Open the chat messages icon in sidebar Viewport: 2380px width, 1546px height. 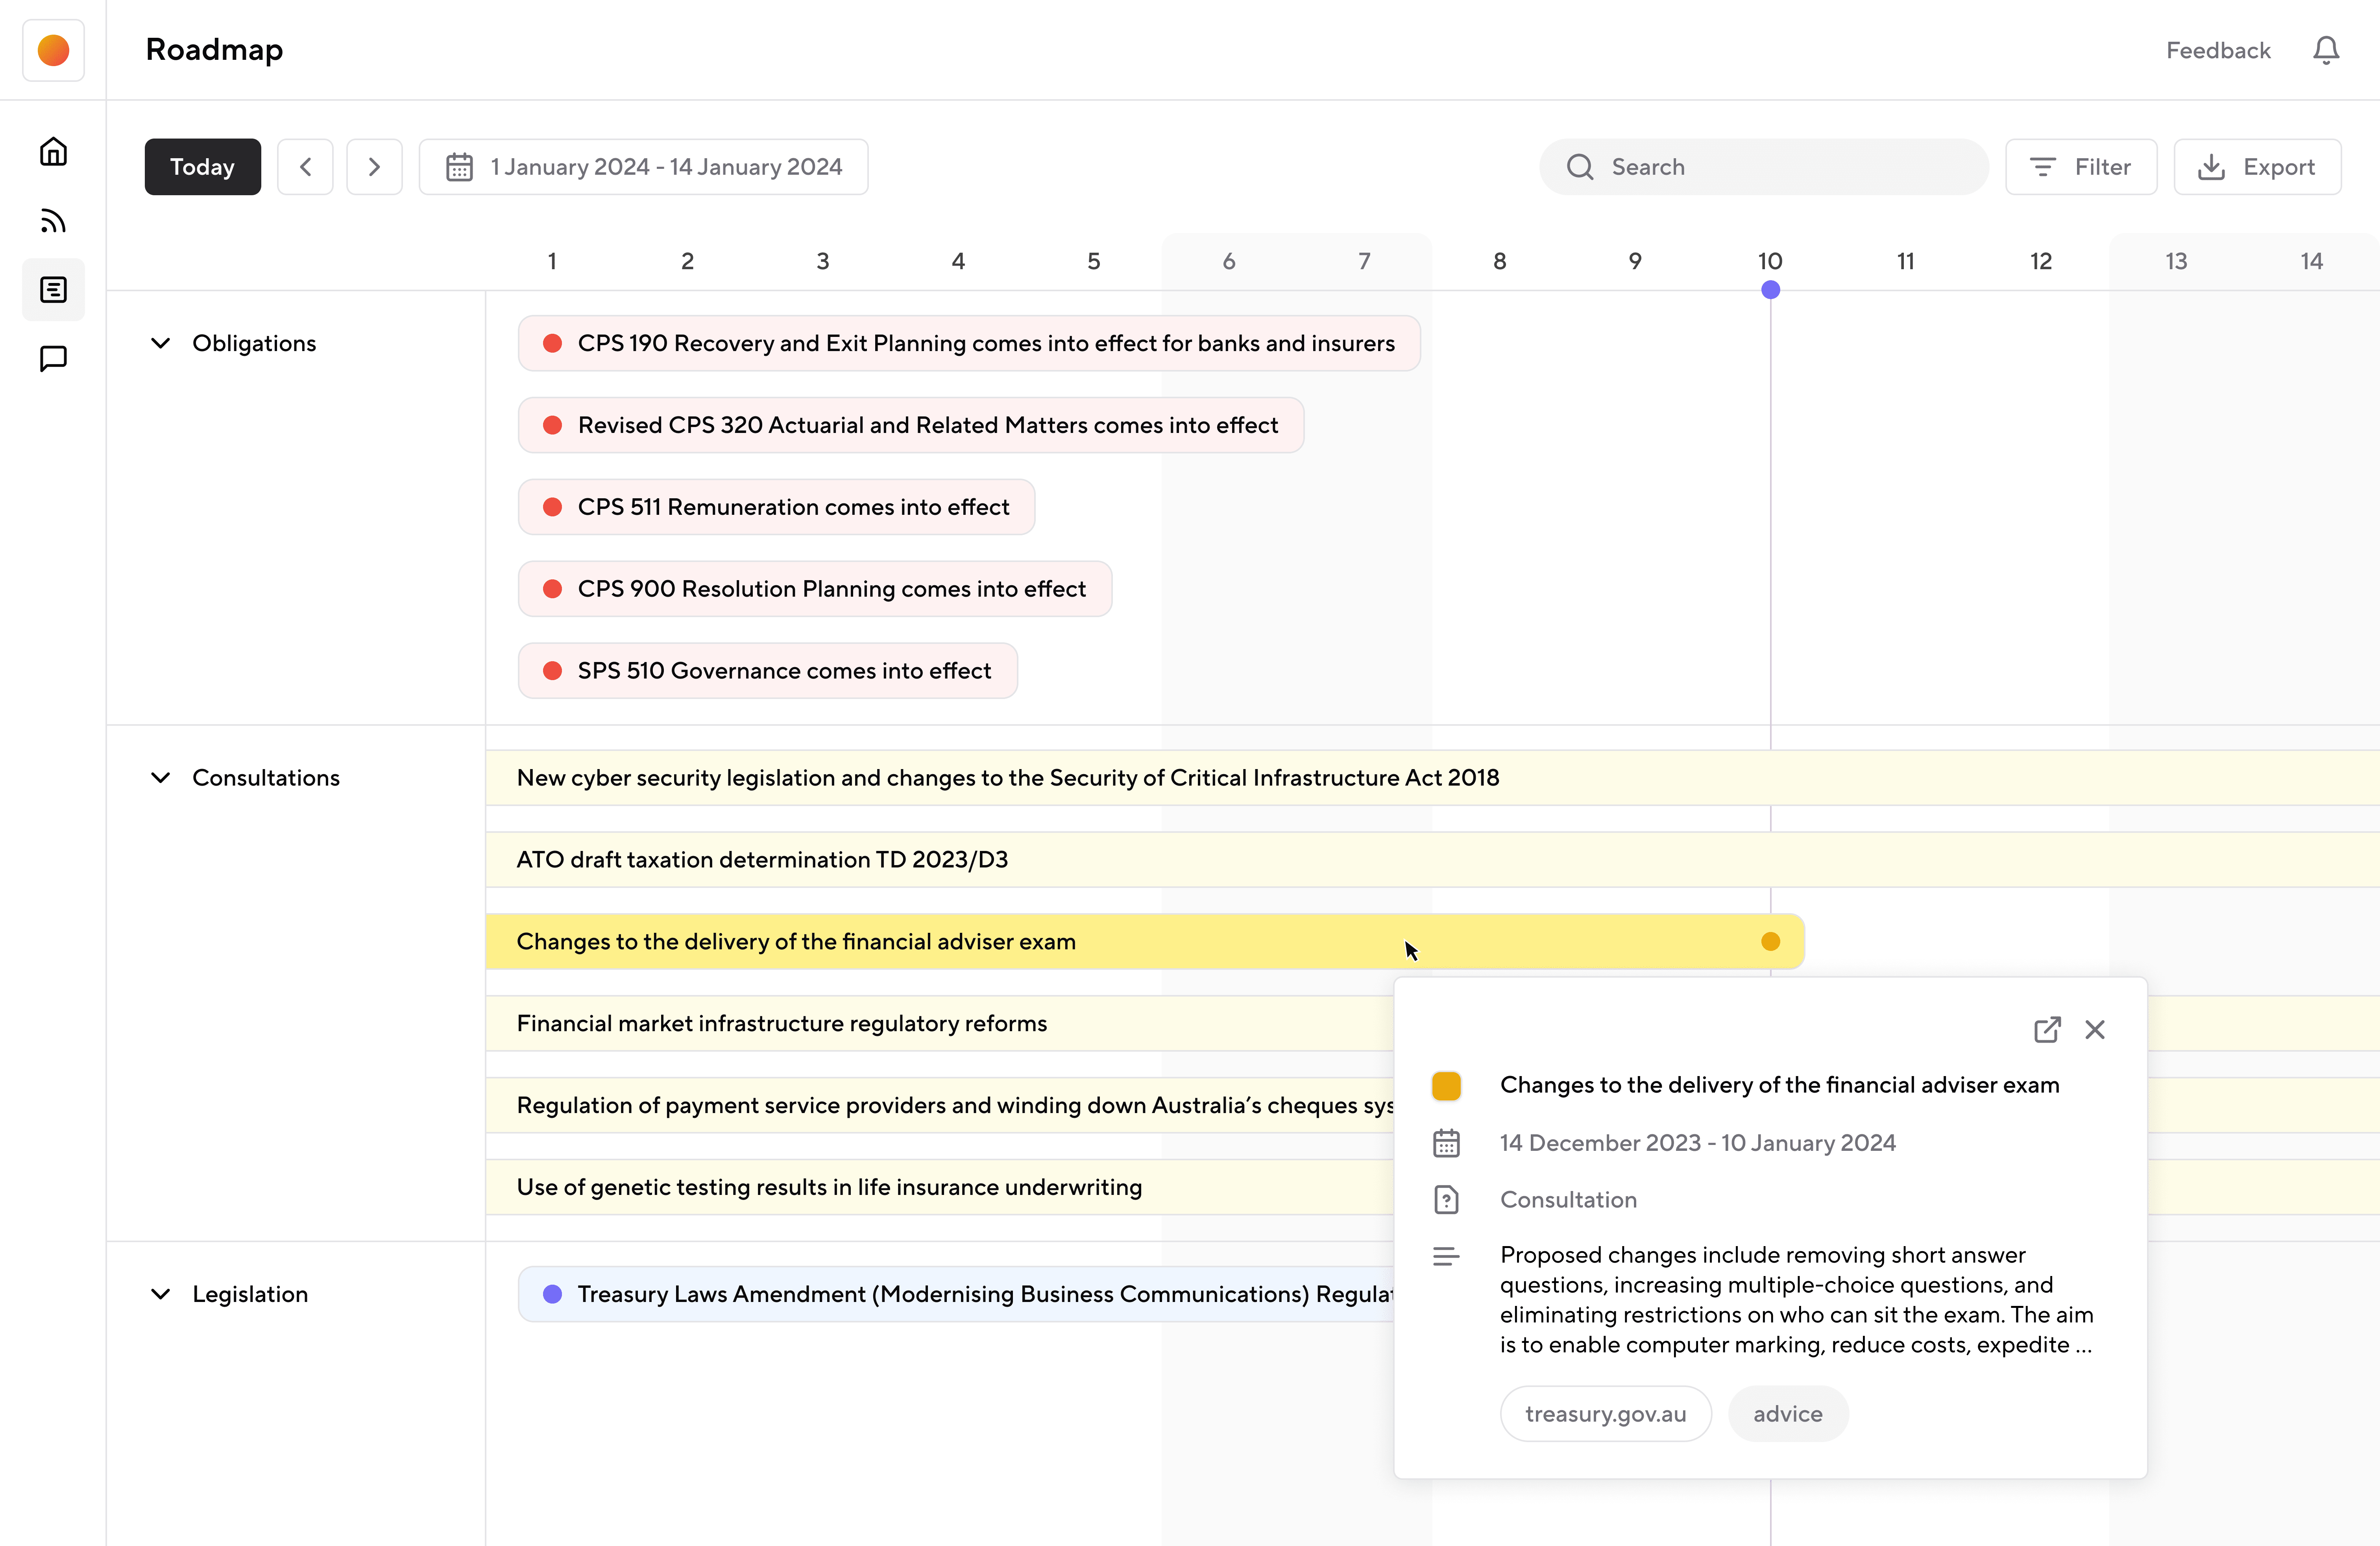tap(53, 358)
